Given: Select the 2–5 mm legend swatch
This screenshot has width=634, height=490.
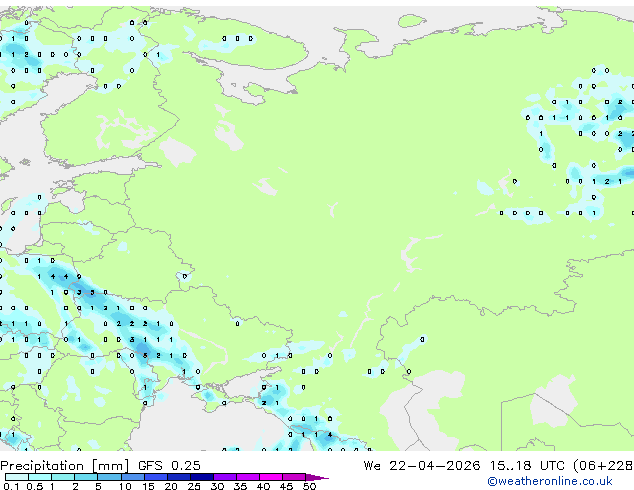Looking at the screenshot, I should (x=86, y=477).
